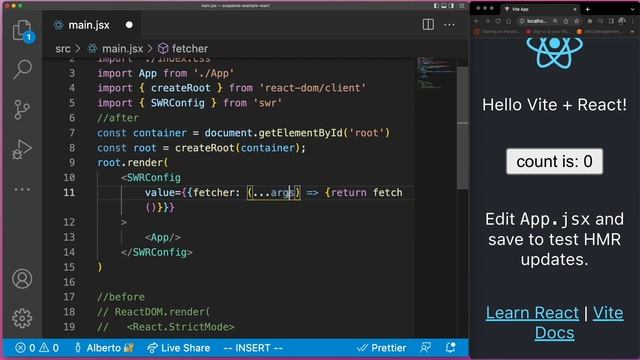Bookmark this page with the star icon
This screenshot has width=640, height=360.
coord(577,21)
